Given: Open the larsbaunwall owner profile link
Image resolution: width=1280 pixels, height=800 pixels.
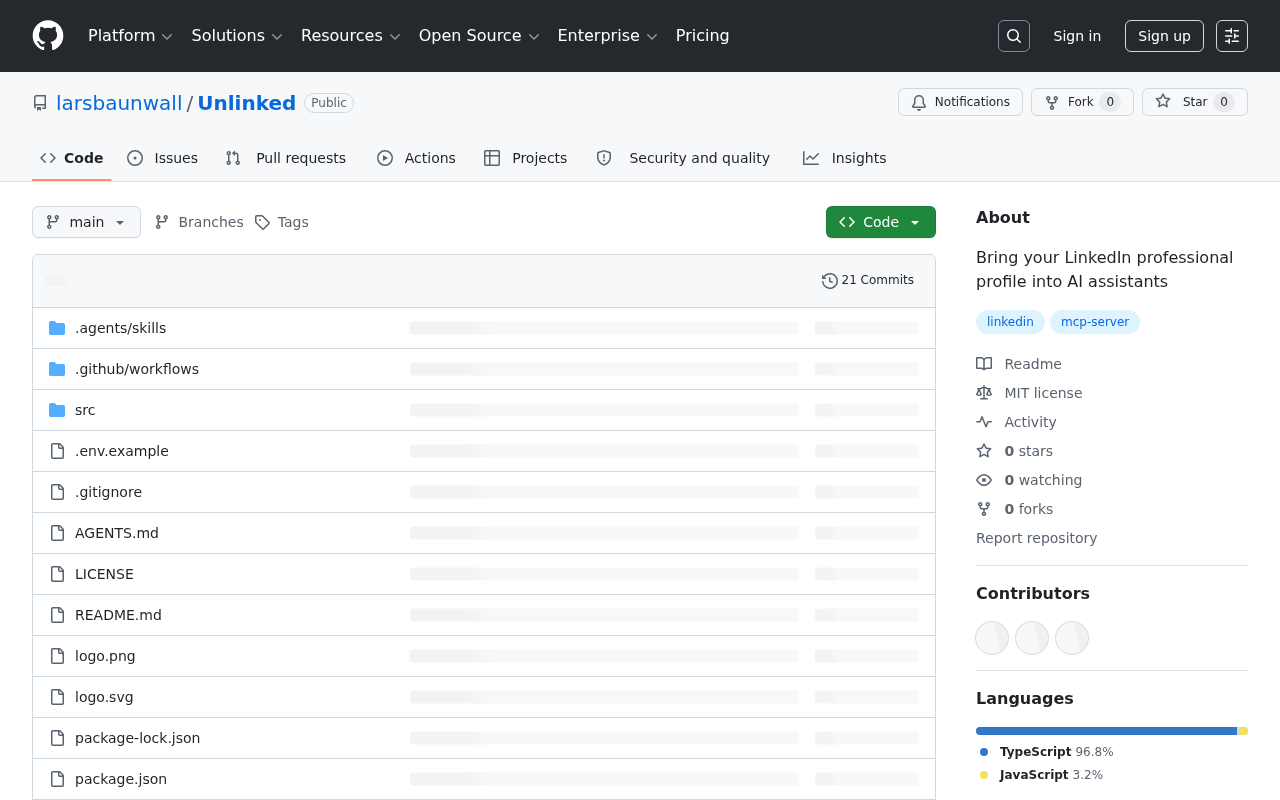Looking at the screenshot, I should tap(119, 103).
